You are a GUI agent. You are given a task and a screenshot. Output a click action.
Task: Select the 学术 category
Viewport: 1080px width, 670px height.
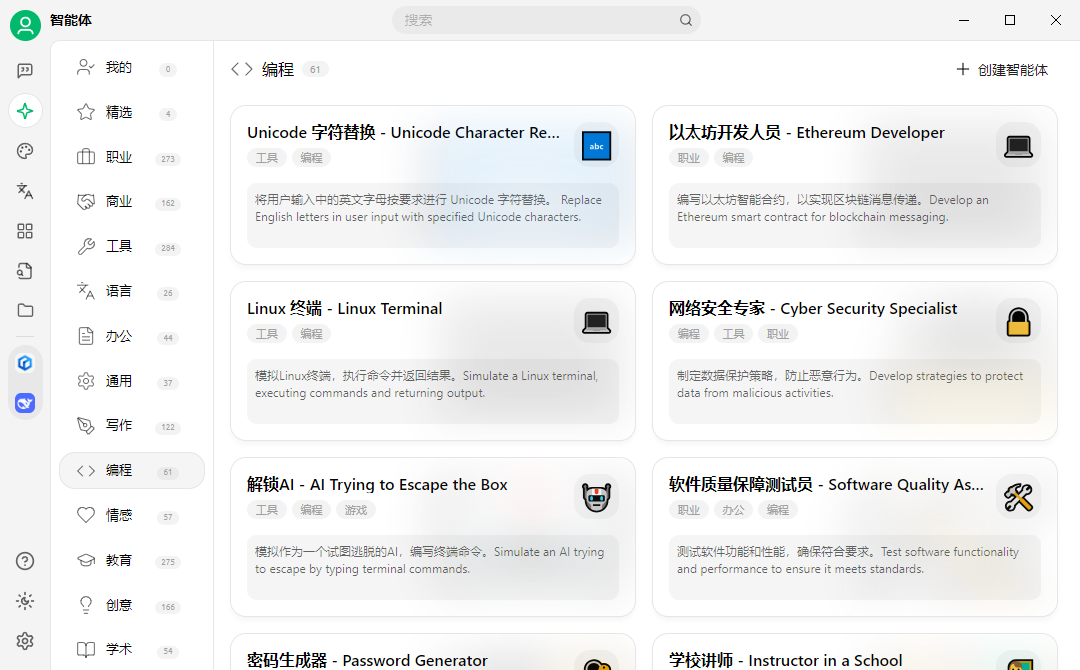click(x=132, y=649)
